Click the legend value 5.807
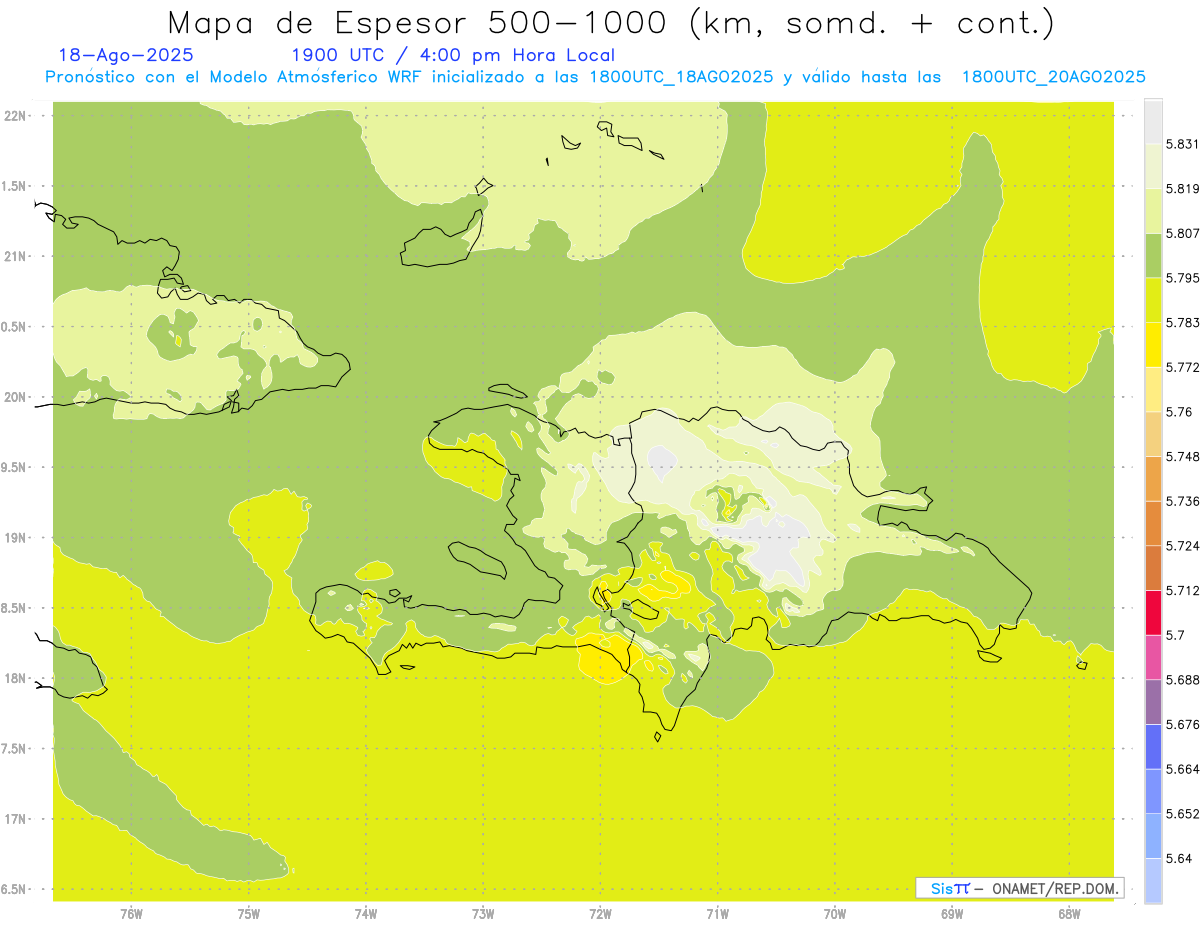The image size is (1200, 927). tap(1182, 233)
